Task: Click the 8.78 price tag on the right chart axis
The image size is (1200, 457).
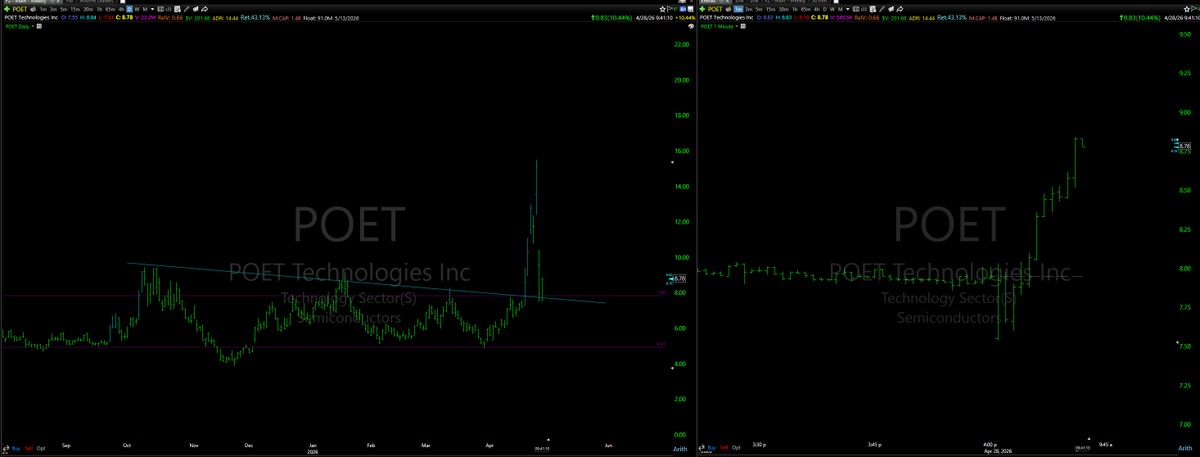Action: click(1184, 146)
